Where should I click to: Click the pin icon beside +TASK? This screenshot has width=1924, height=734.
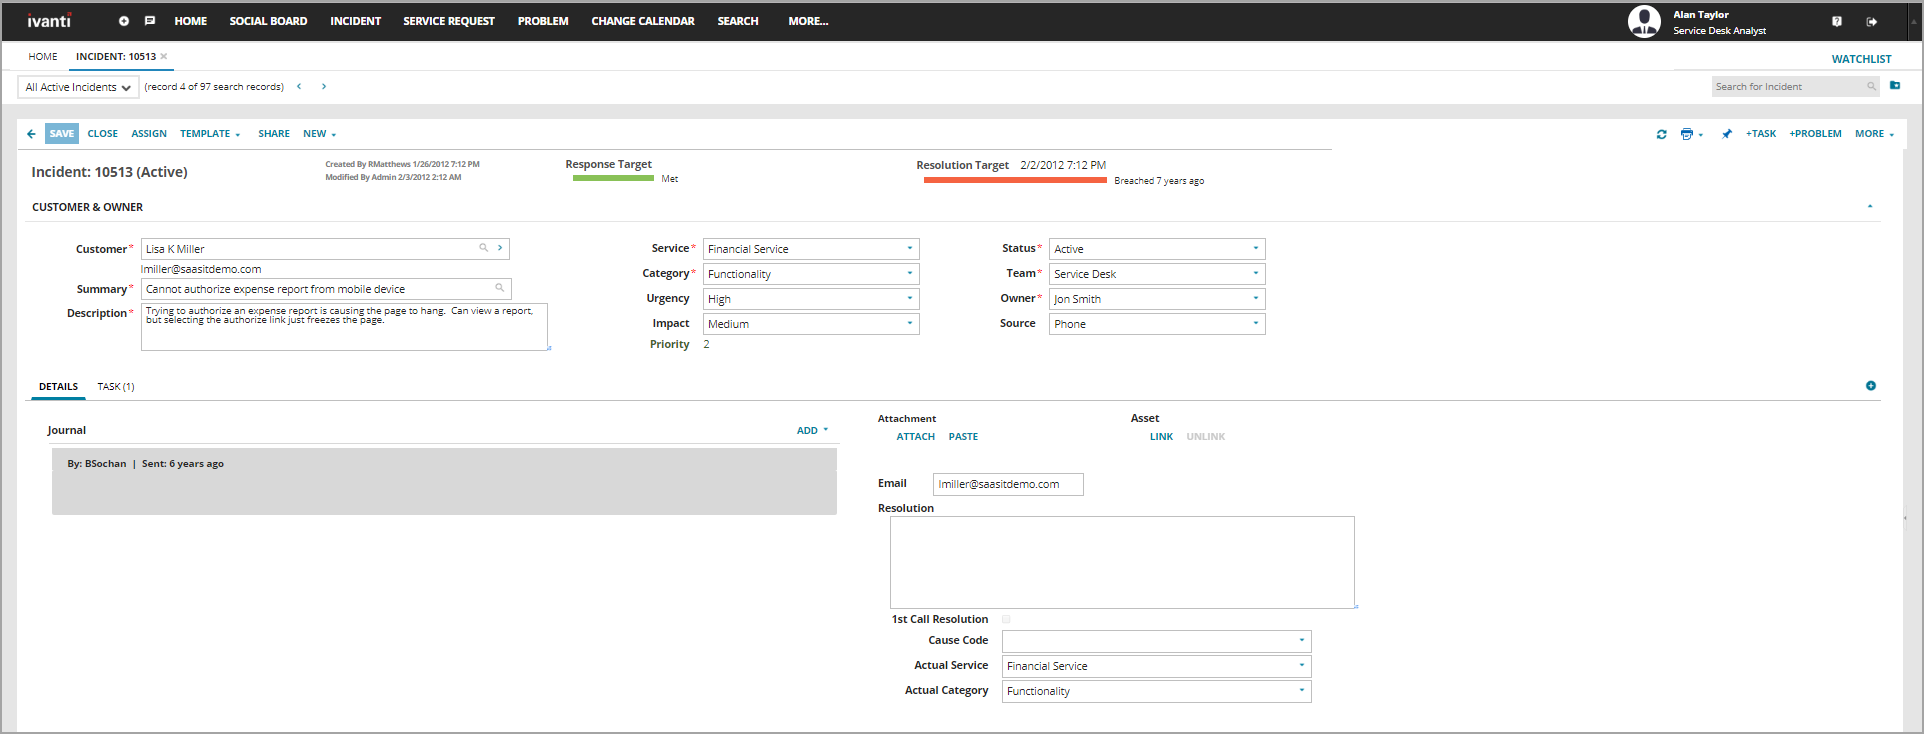[x=1726, y=134]
